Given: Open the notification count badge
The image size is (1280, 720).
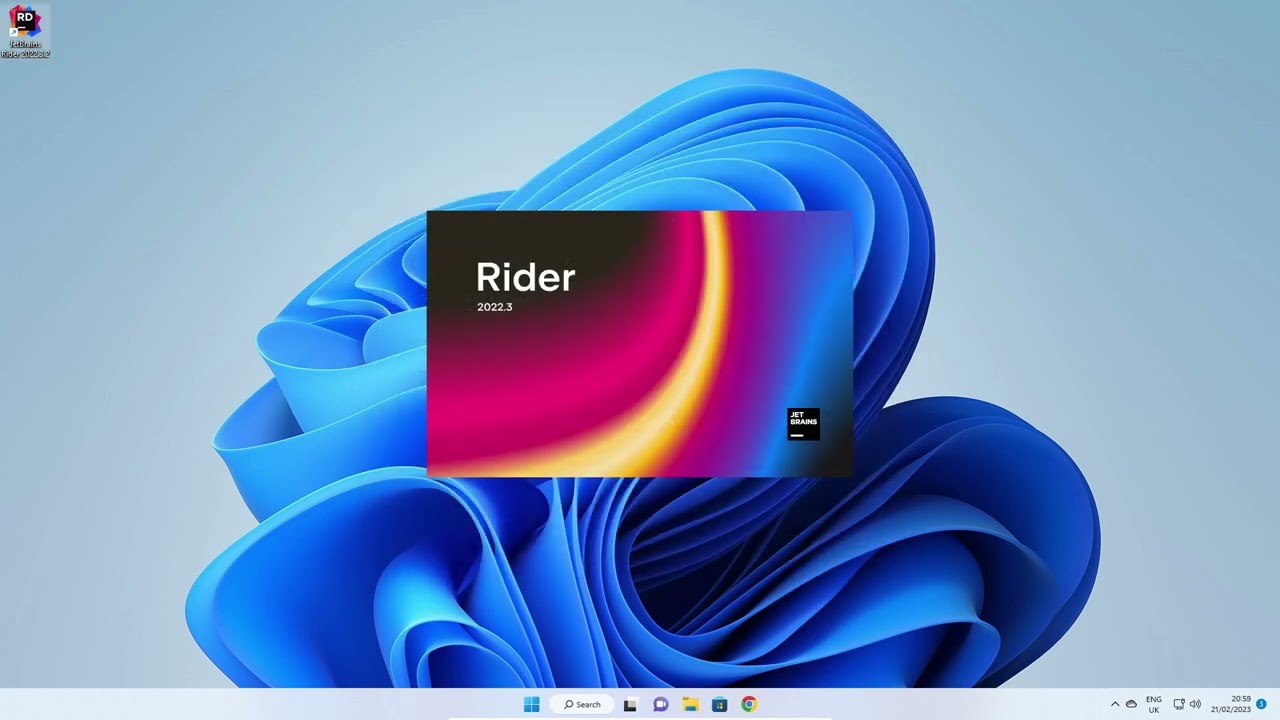Looking at the screenshot, I should tap(1261, 704).
